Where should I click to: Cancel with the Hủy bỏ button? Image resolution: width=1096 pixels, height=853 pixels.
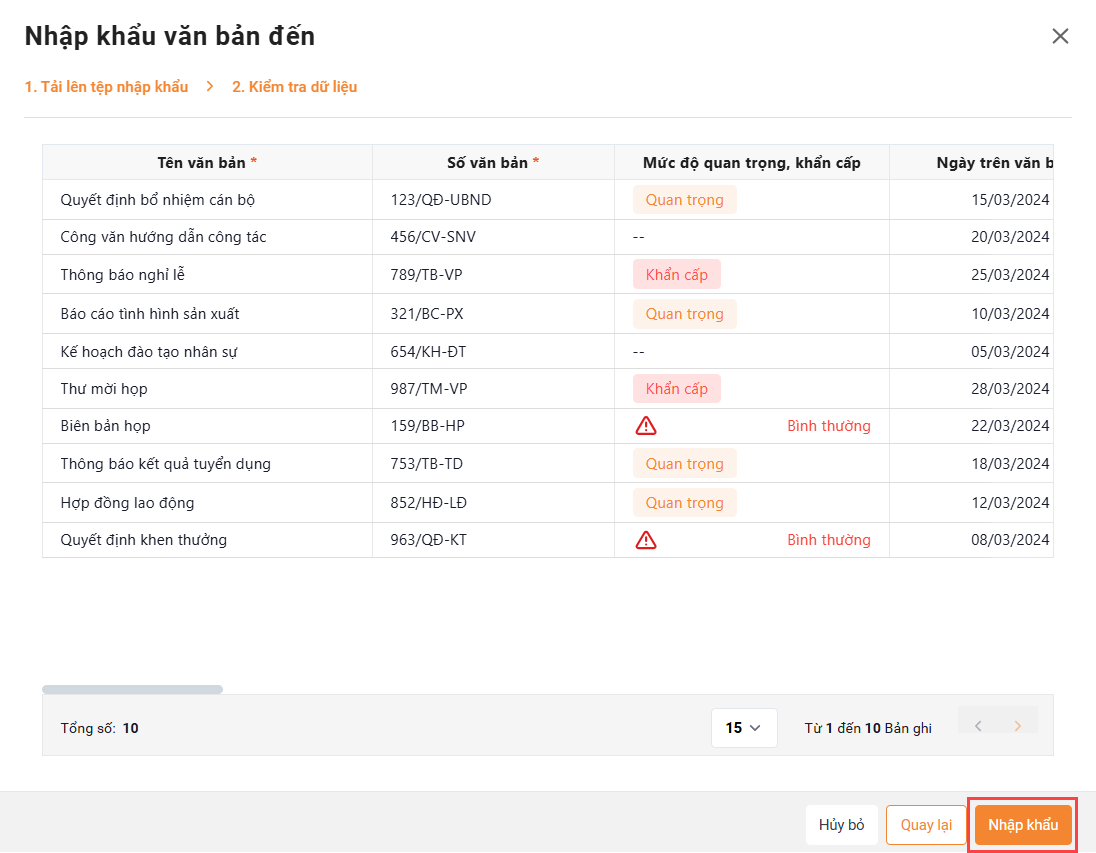[x=841, y=825]
